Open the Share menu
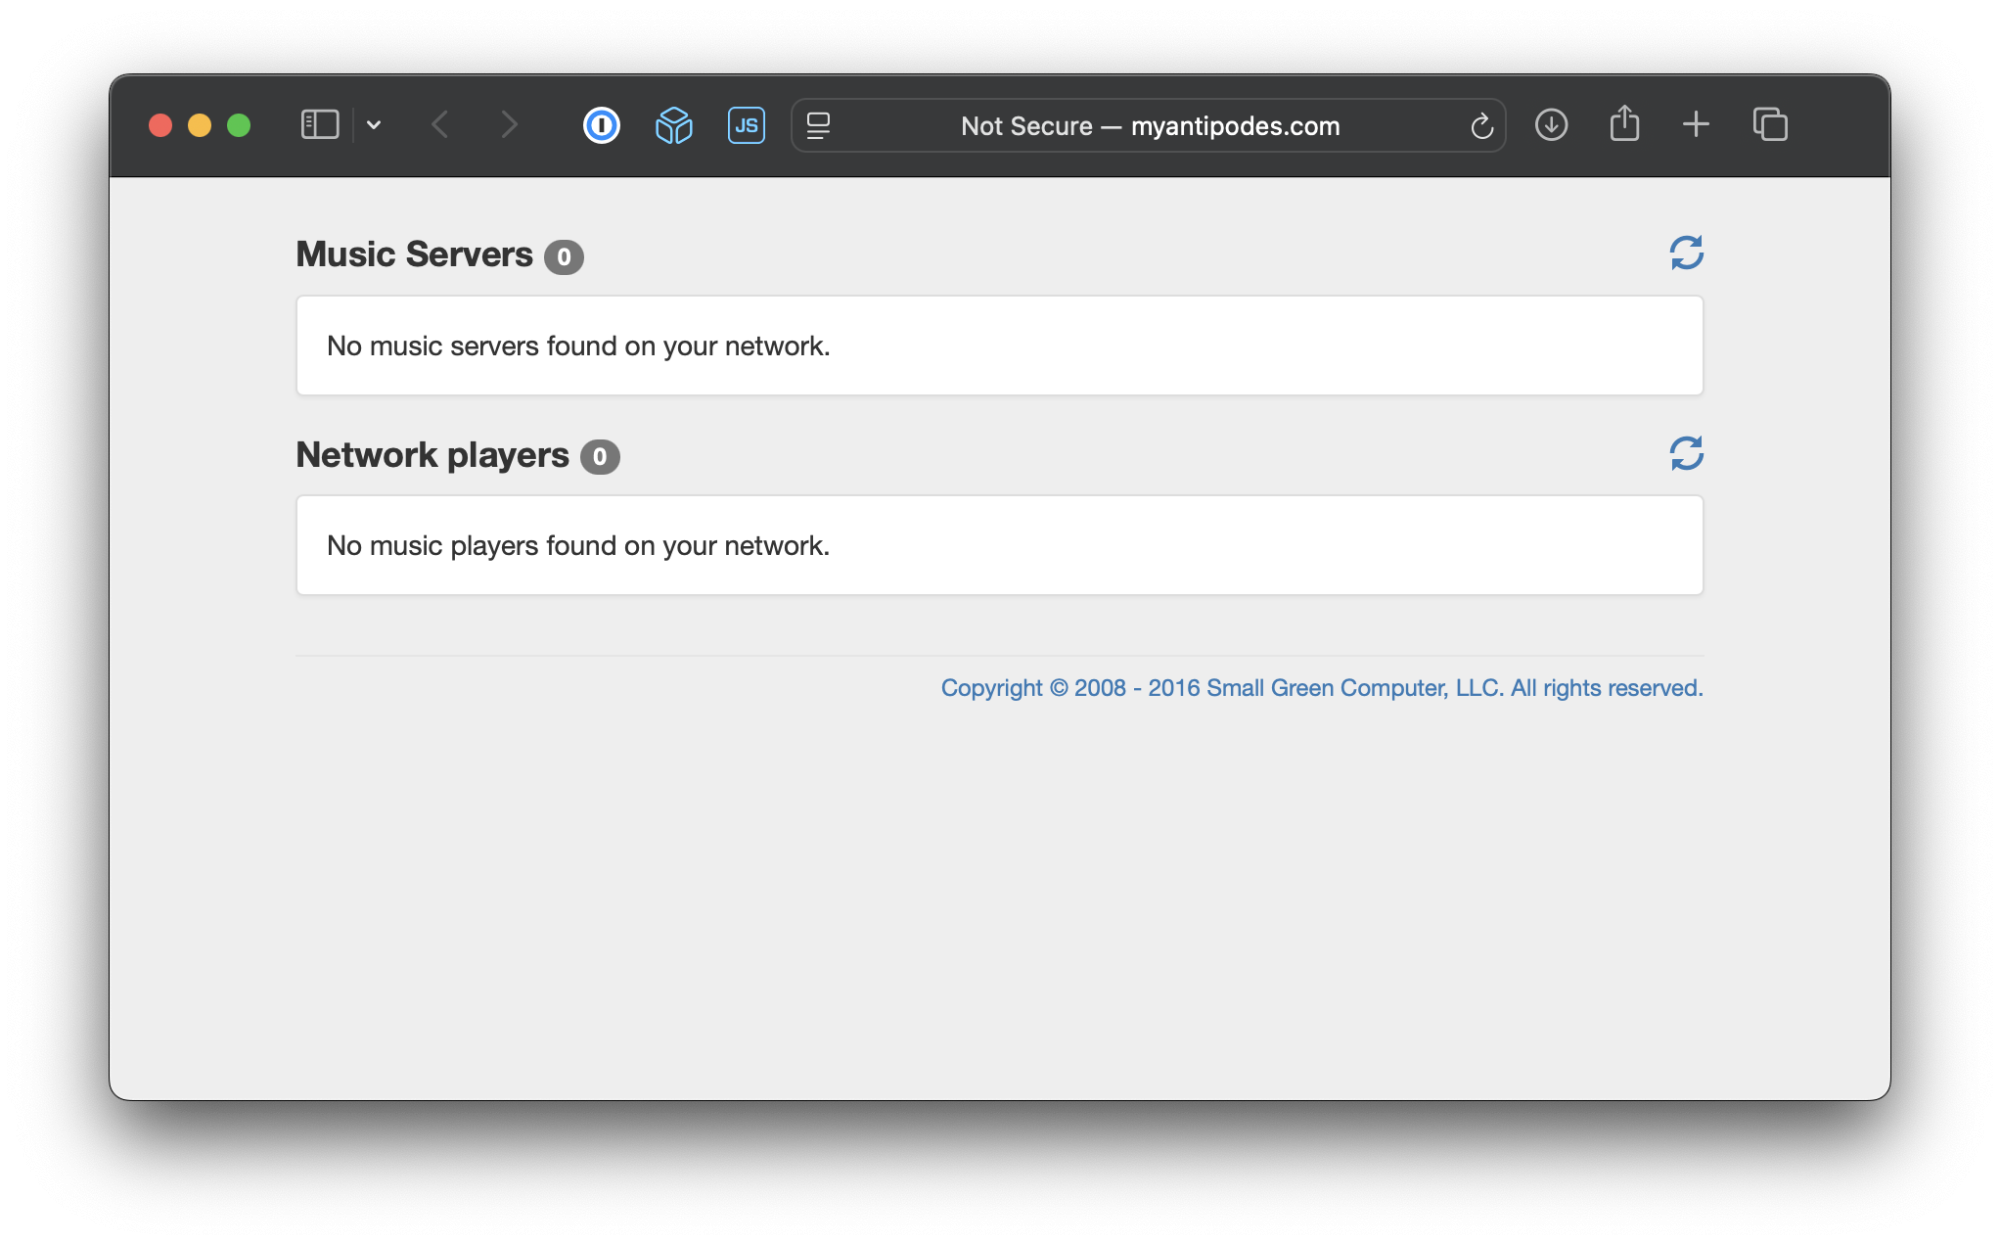Viewport: 2000px width, 1245px height. [x=1624, y=125]
